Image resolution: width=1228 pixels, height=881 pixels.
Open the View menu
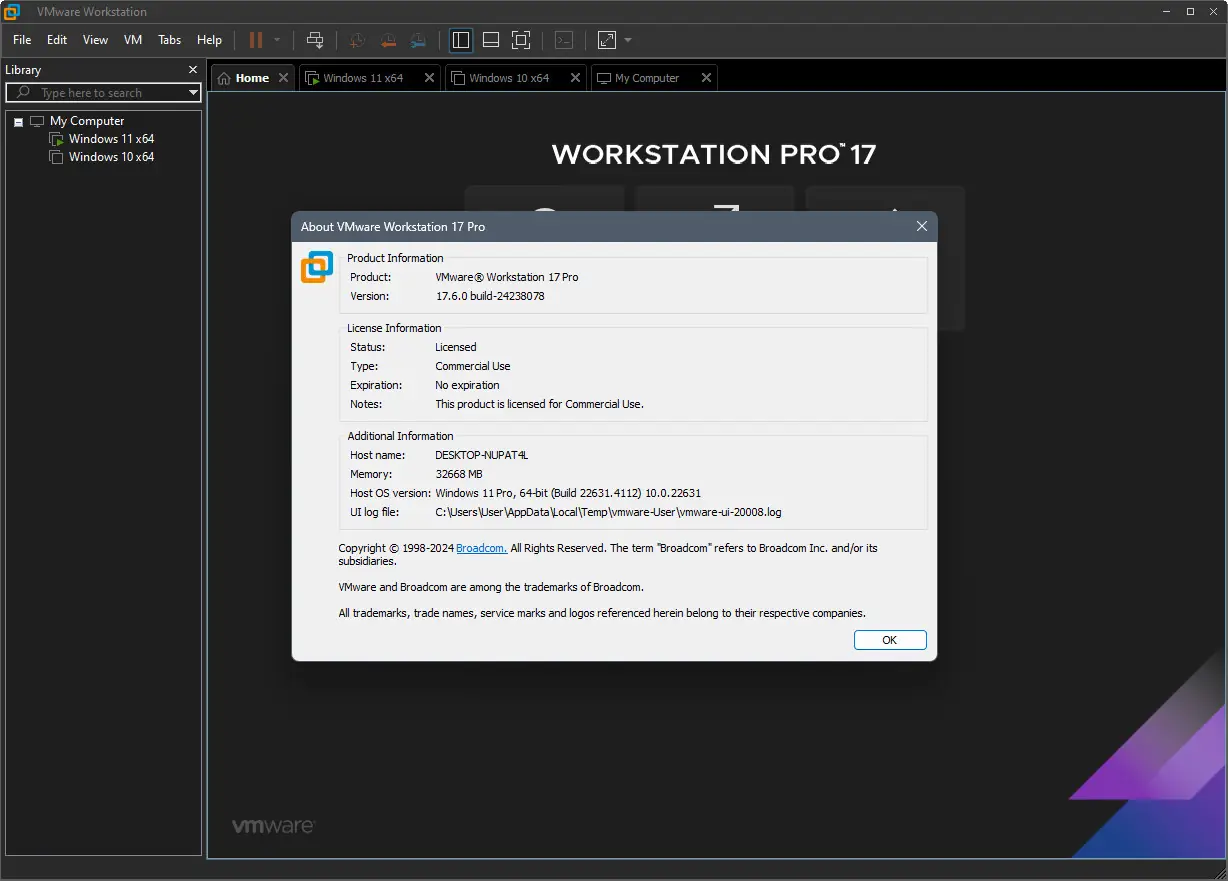pyautogui.click(x=95, y=40)
